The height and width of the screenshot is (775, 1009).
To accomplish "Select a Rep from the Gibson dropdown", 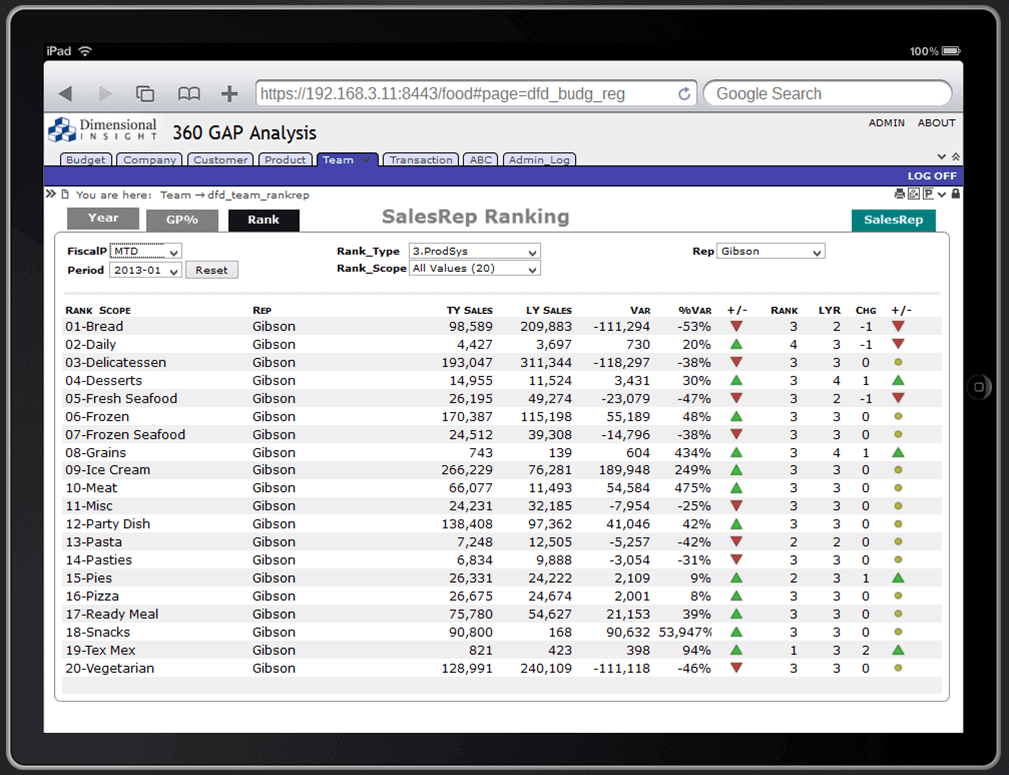I will [770, 252].
